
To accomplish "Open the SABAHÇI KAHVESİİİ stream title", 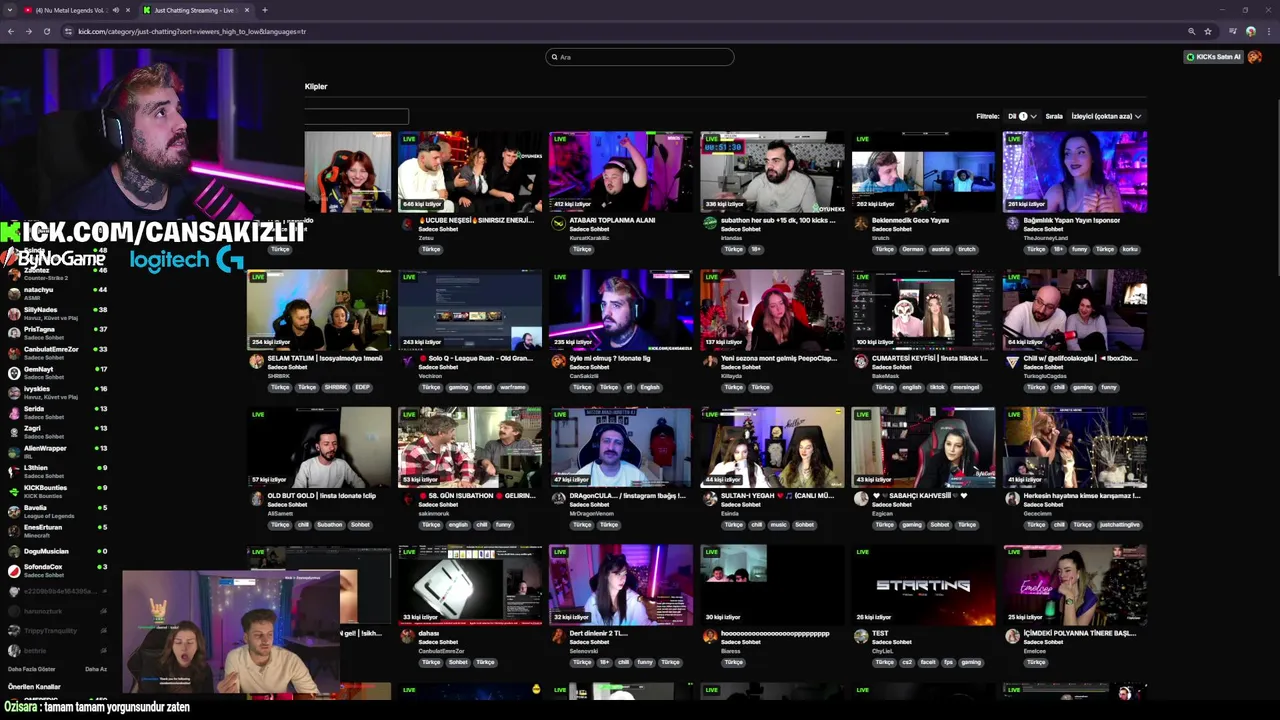I will 920,496.
